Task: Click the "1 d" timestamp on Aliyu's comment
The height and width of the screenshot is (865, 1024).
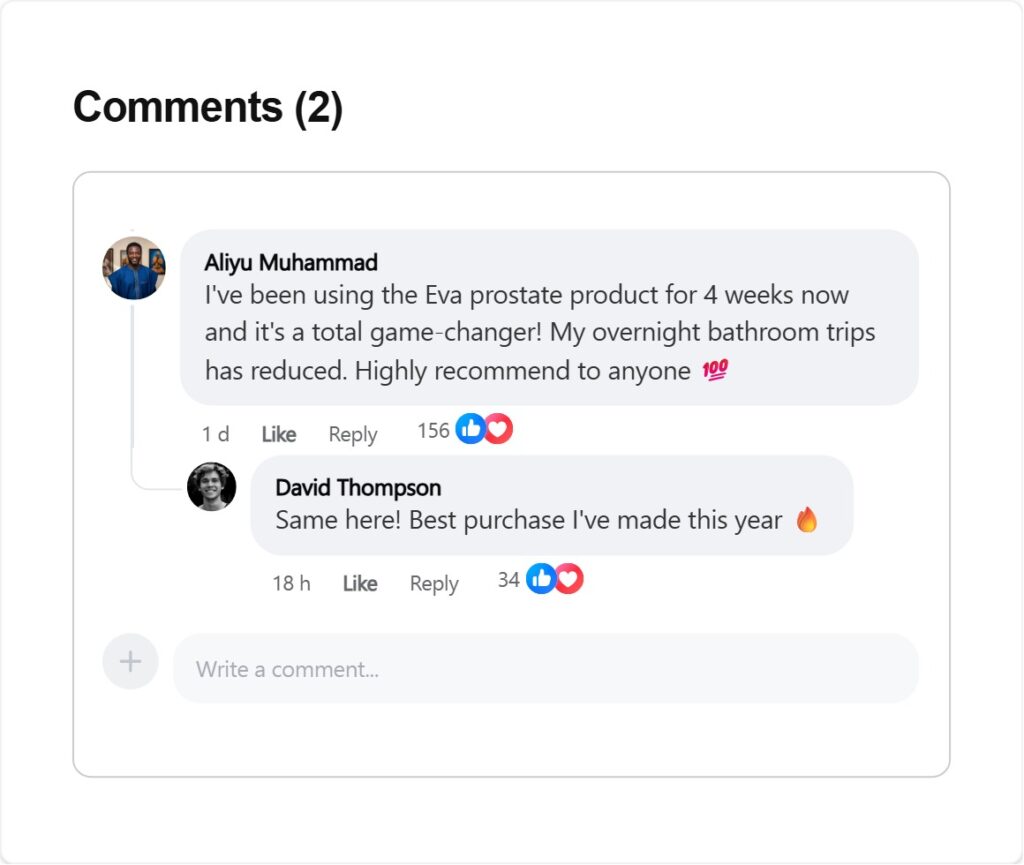Action: point(215,434)
